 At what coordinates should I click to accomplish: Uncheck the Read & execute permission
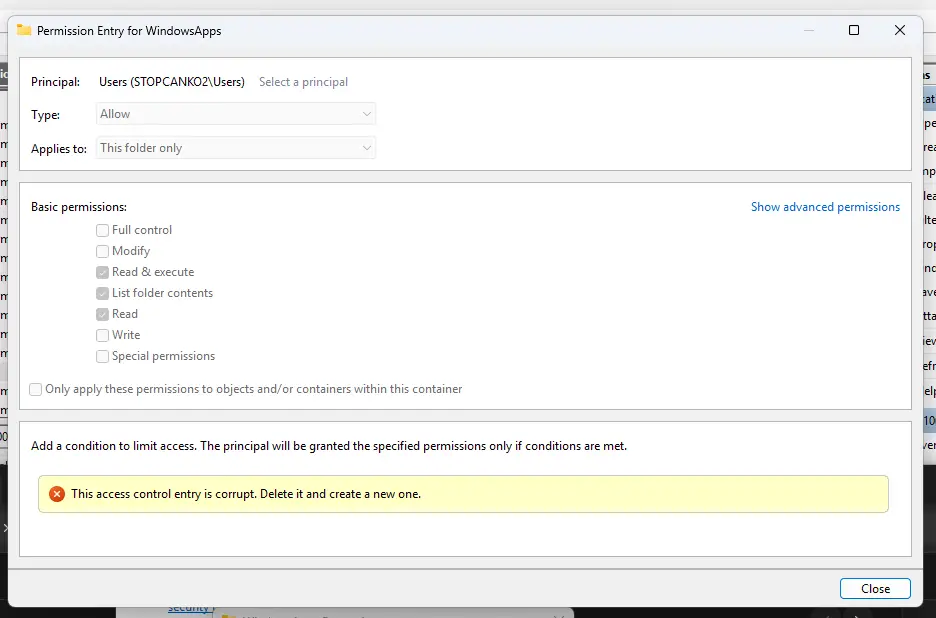click(103, 272)
